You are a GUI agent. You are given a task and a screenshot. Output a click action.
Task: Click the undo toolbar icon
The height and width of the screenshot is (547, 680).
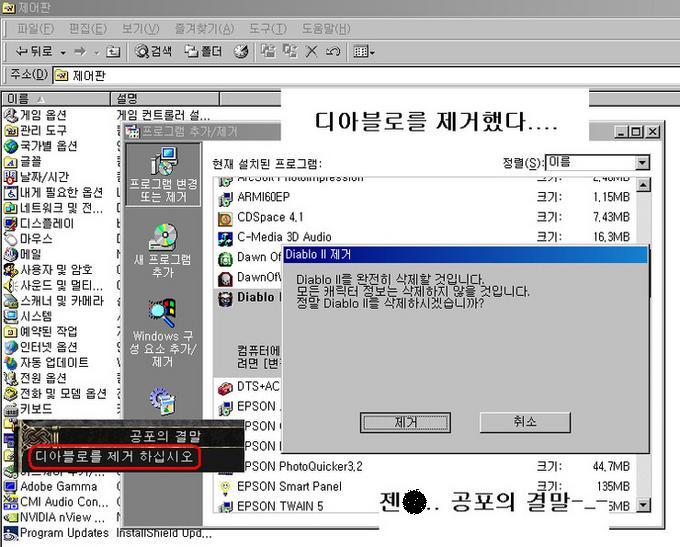coord(333,52)
